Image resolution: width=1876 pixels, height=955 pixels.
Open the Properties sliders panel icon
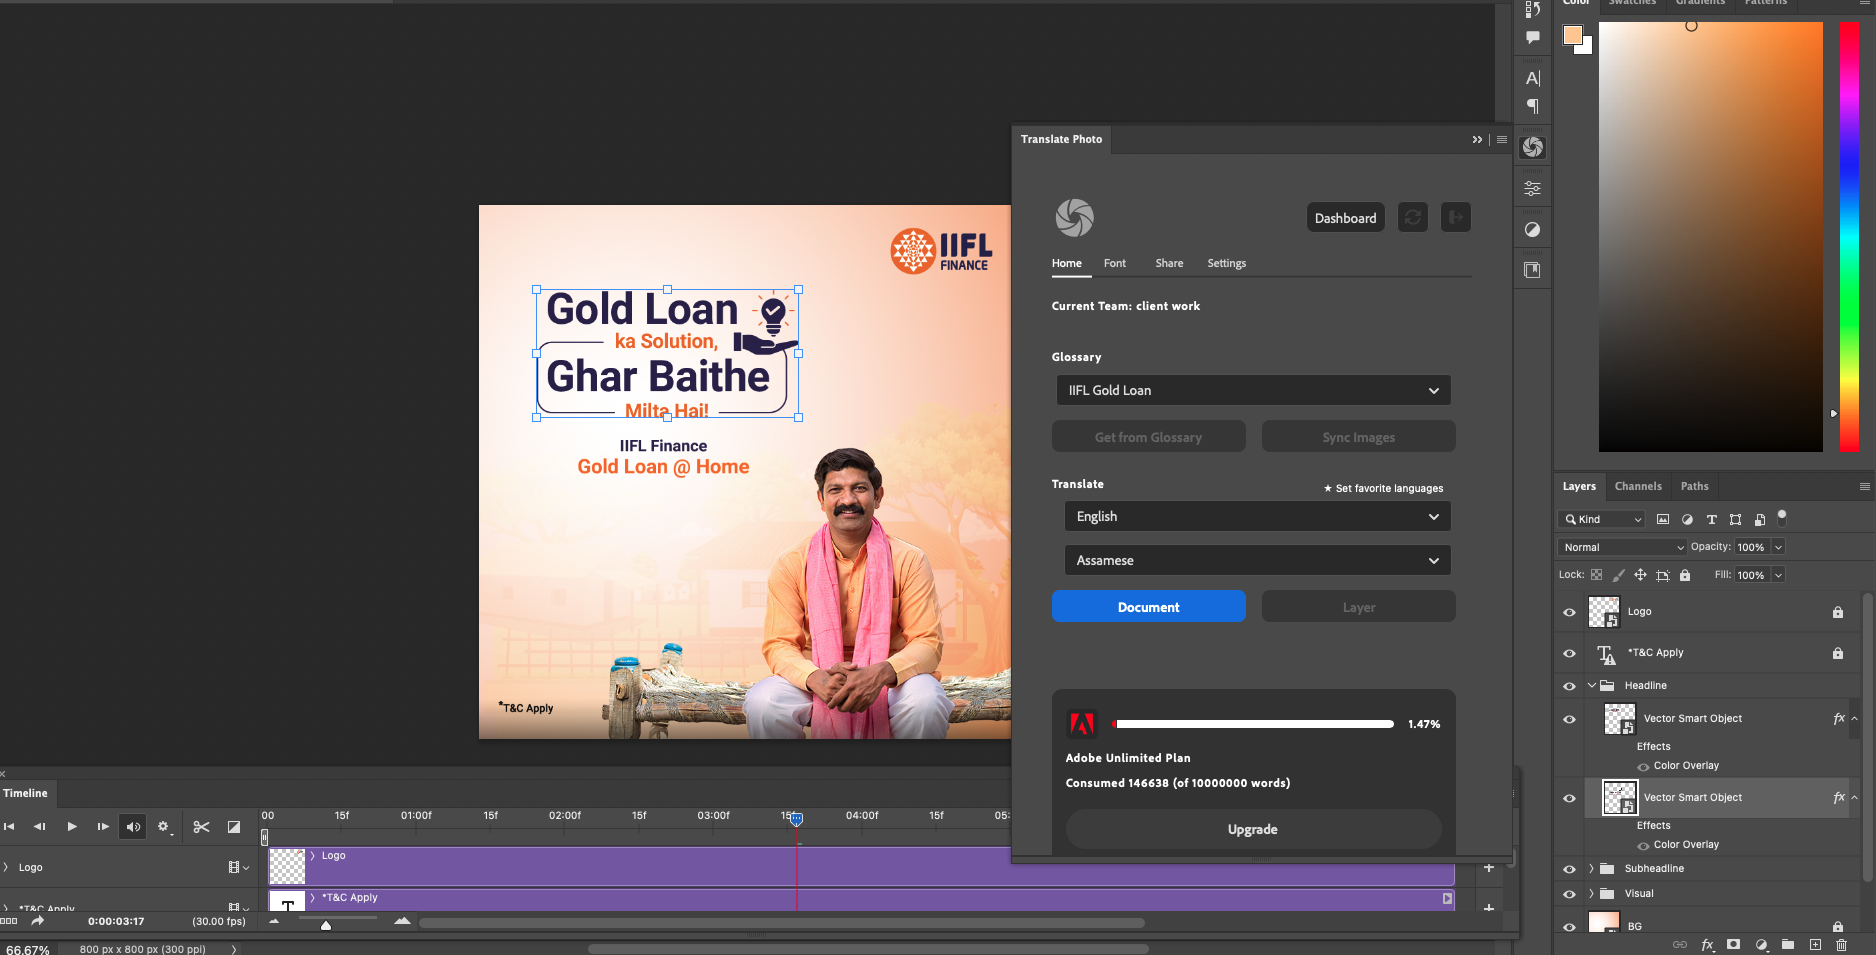pyautogui.click(x=1532, y=188)
